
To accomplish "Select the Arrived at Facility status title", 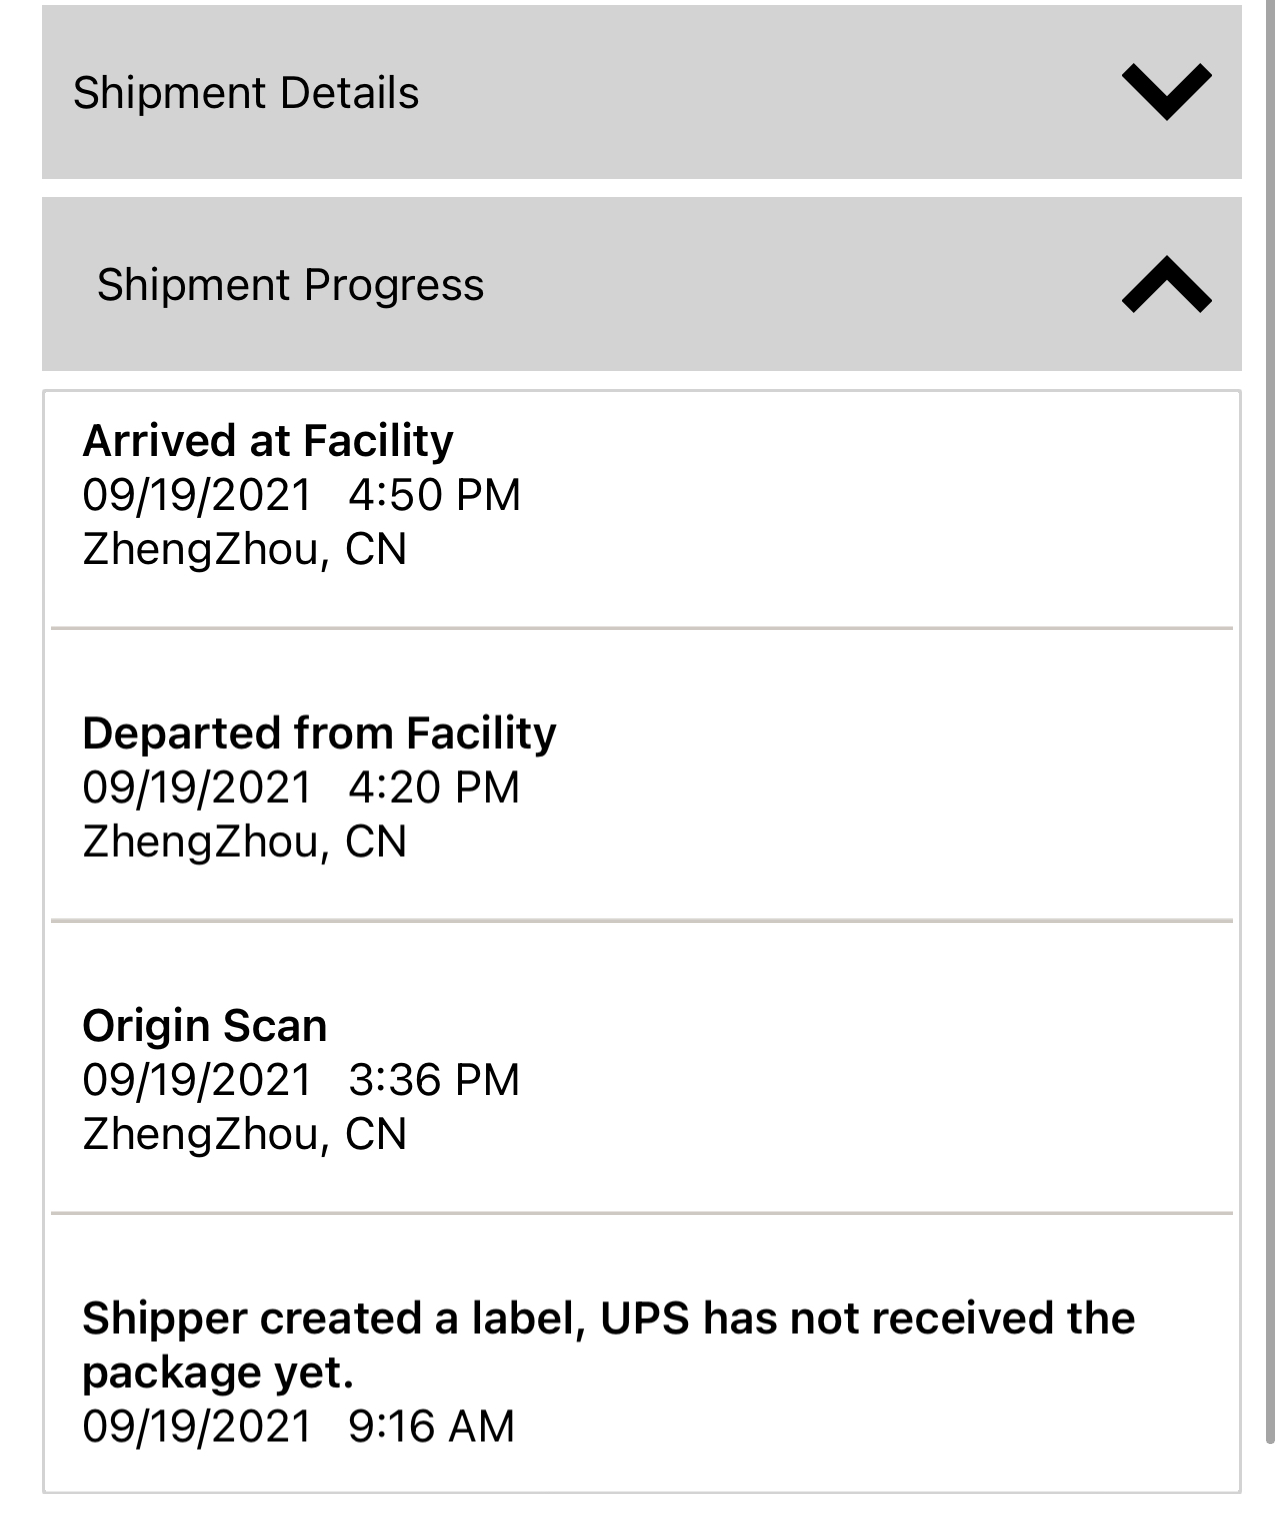I will [x=268, y=440].
